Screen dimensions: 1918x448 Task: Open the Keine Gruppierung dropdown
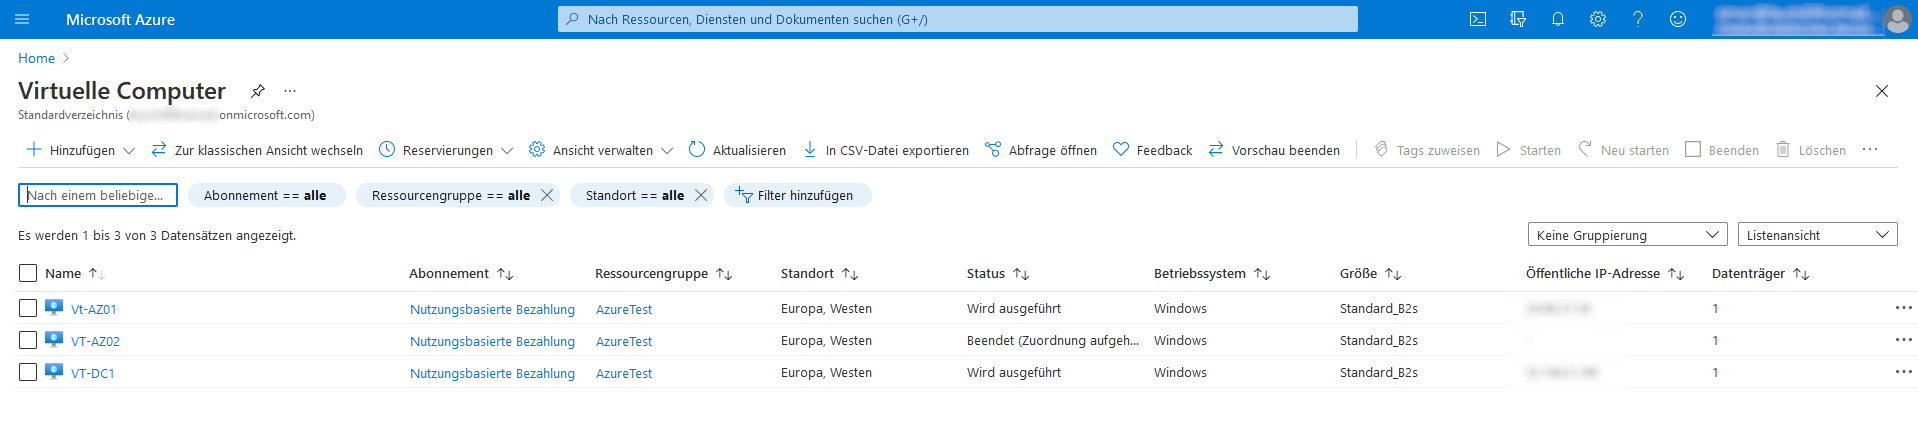(x=1627, y=235)
